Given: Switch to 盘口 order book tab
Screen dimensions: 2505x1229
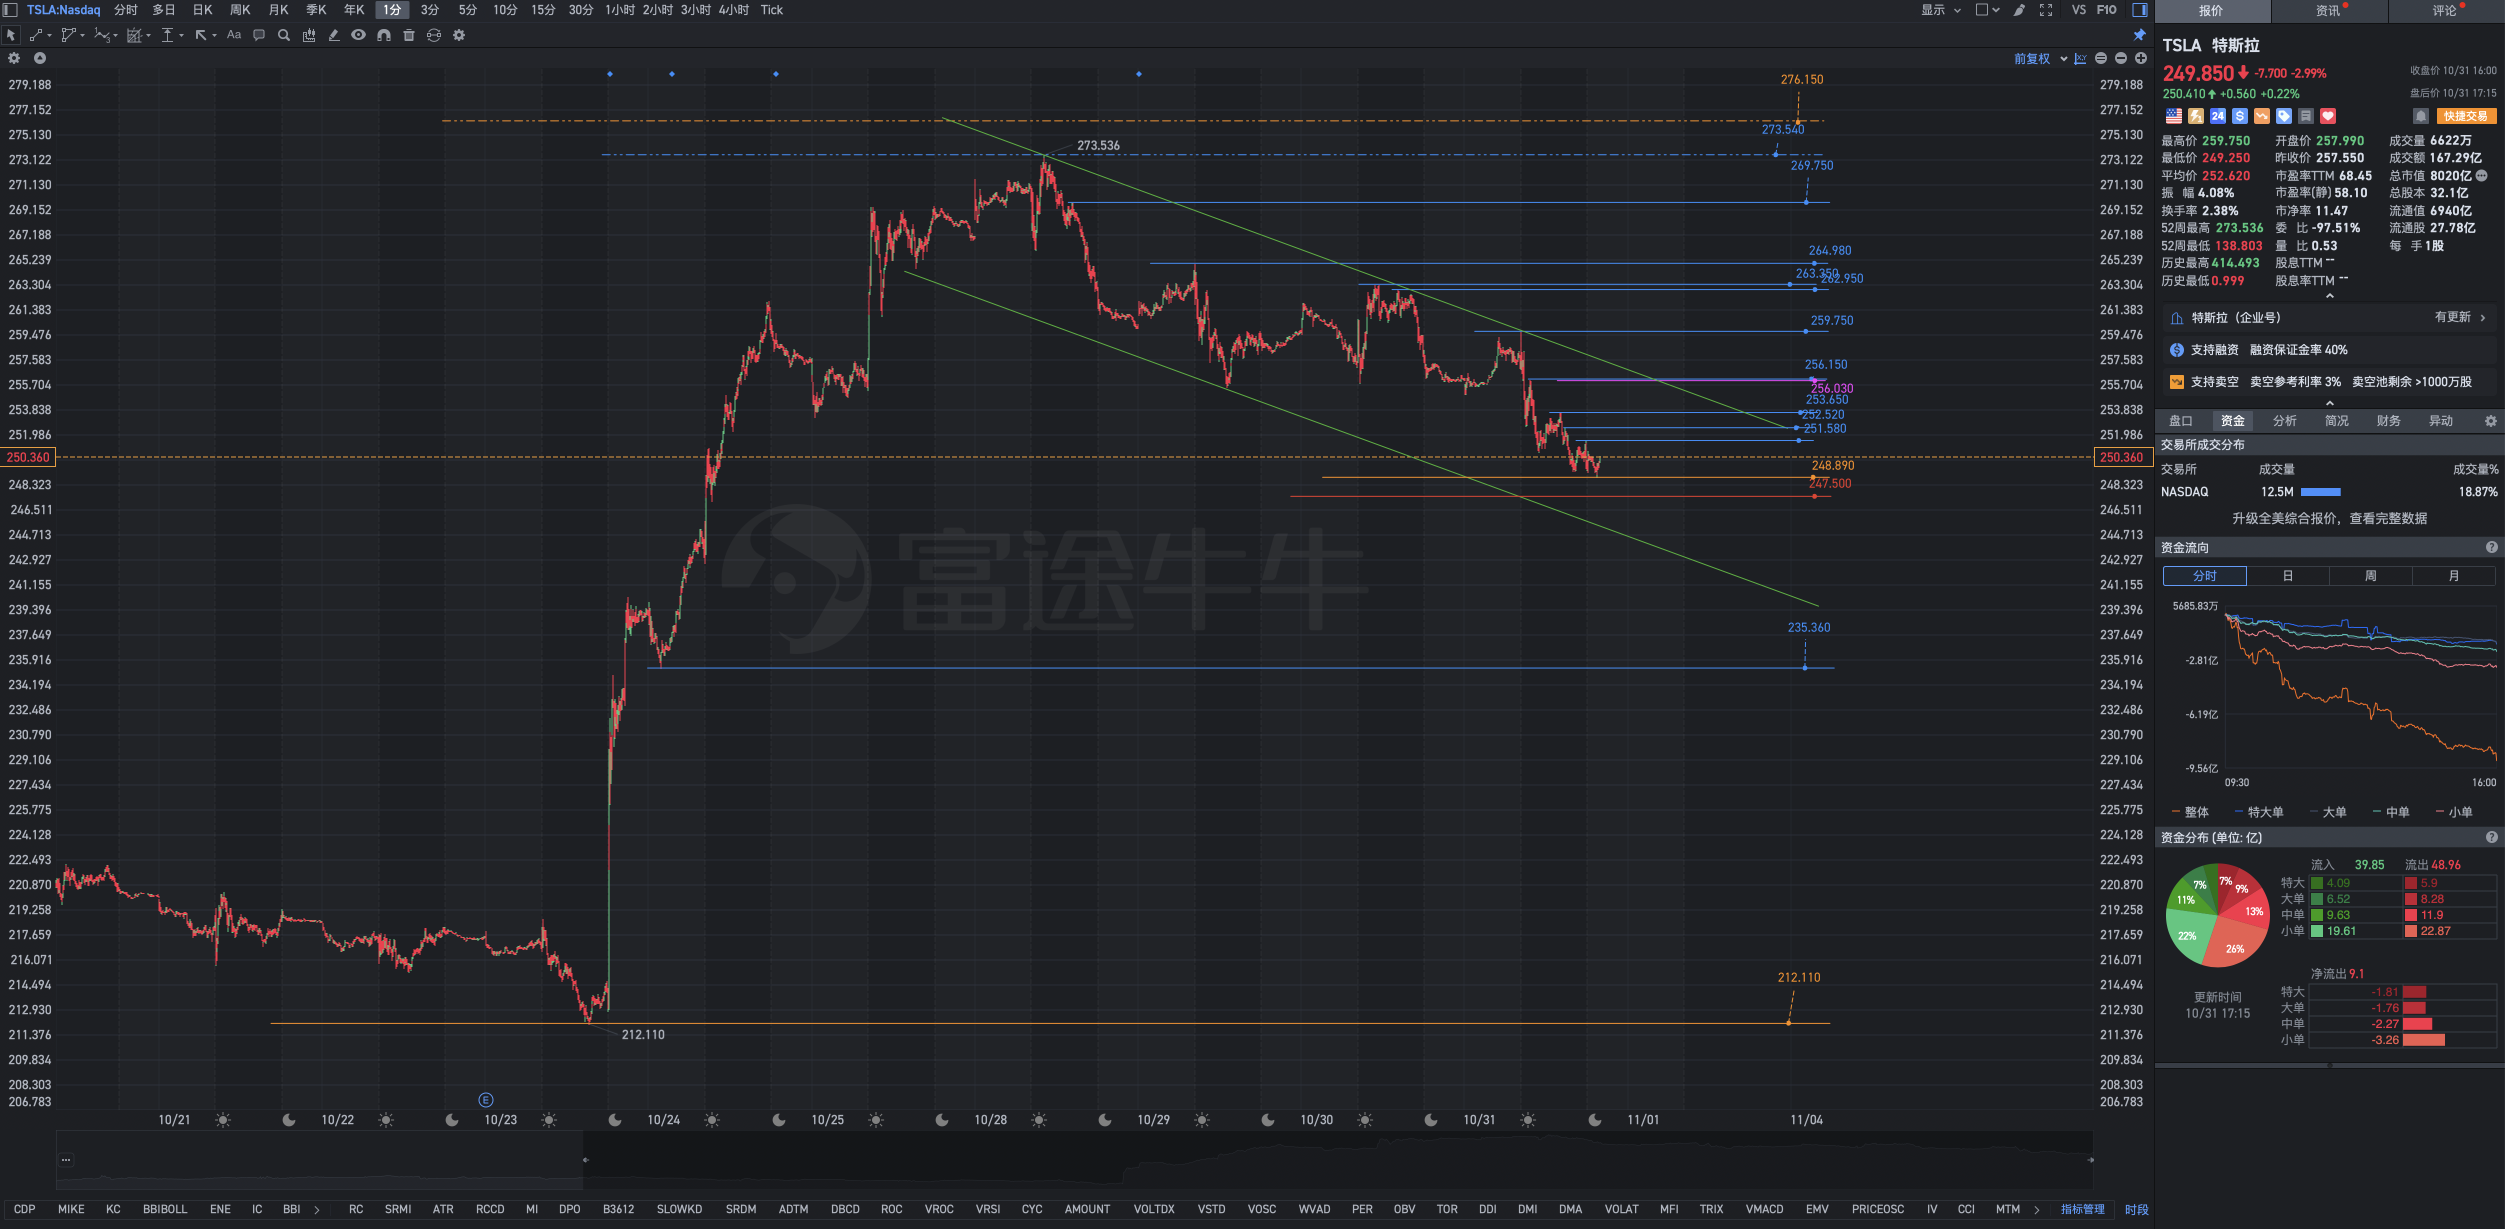Looking at the screenshot, I should (x=2181, y=421).
